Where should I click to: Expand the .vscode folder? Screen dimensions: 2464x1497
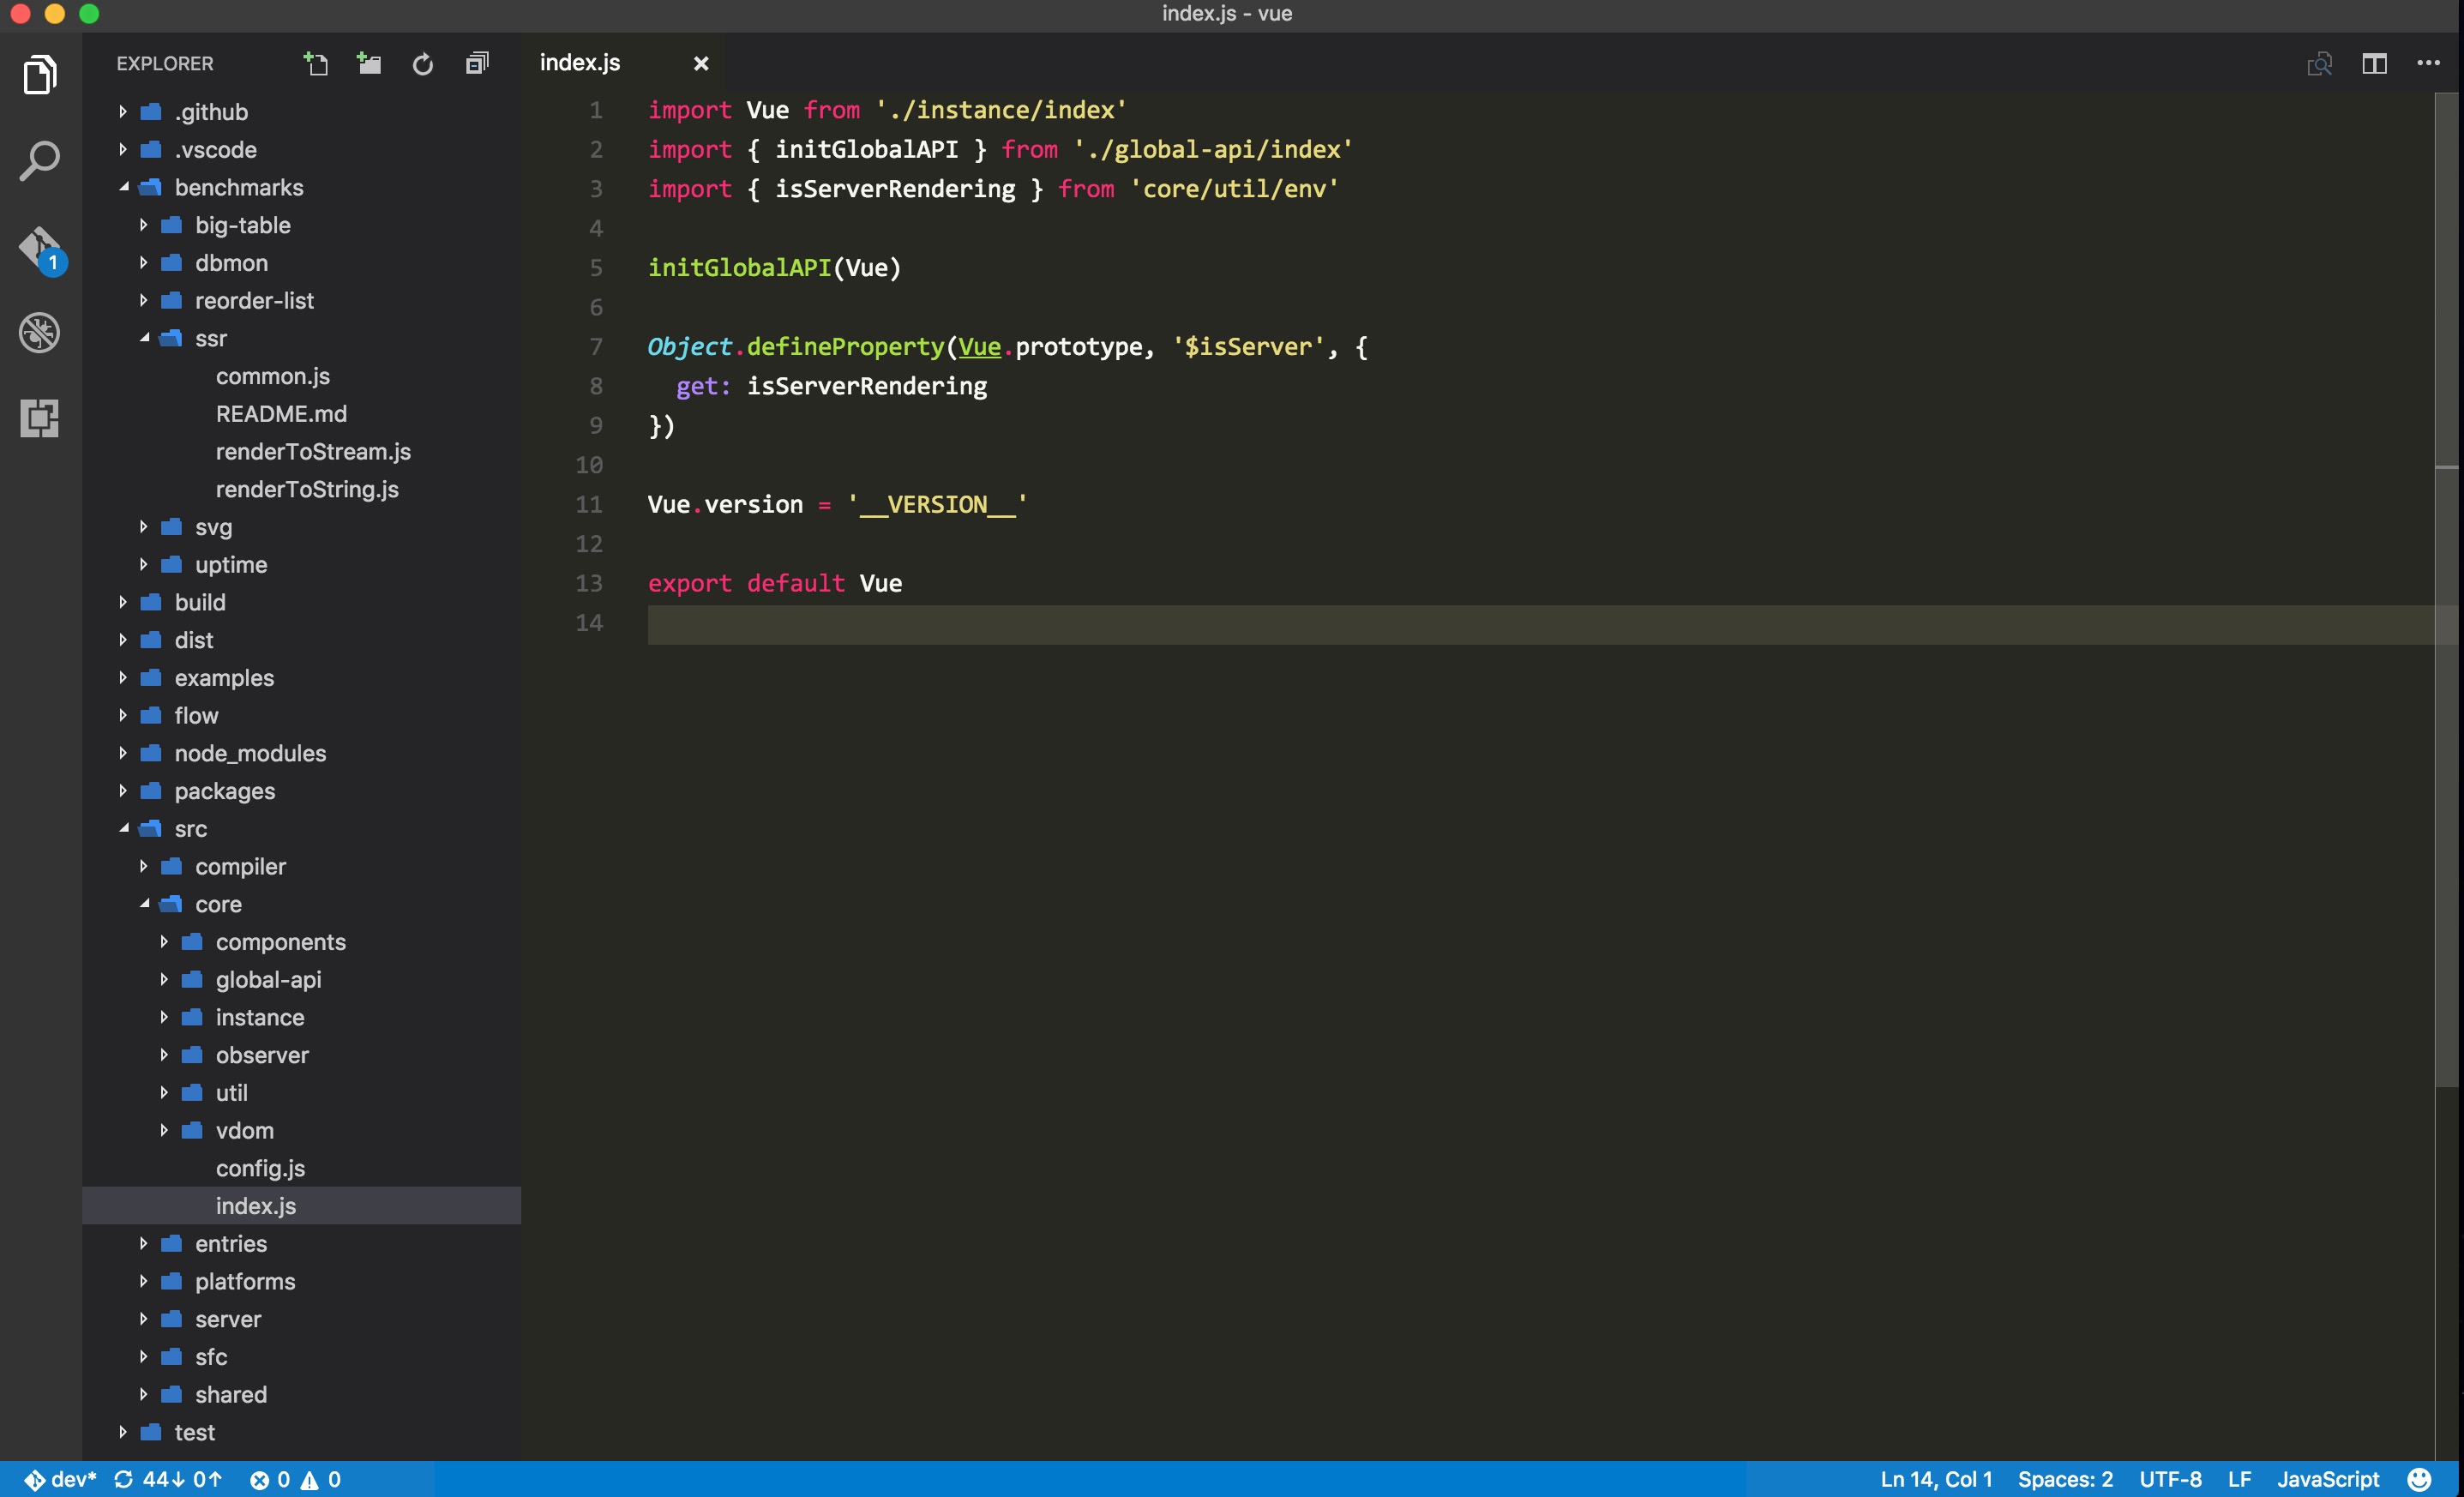[x=301, y=150]
